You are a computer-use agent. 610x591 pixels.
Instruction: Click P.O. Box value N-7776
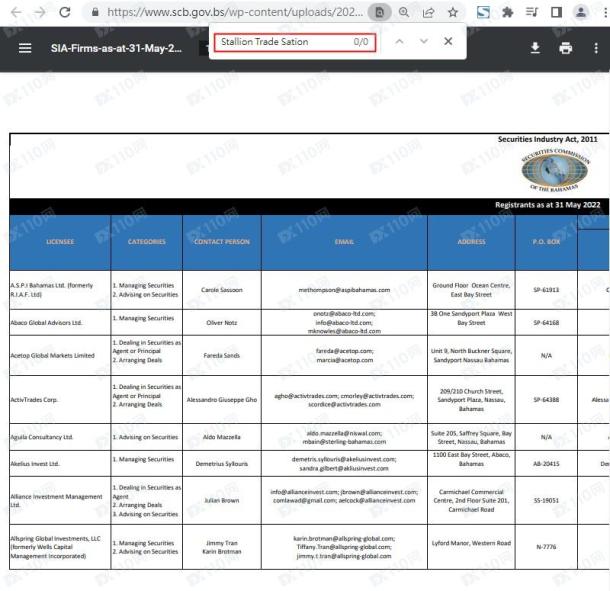pyautogui.click(x=546, y=547)
